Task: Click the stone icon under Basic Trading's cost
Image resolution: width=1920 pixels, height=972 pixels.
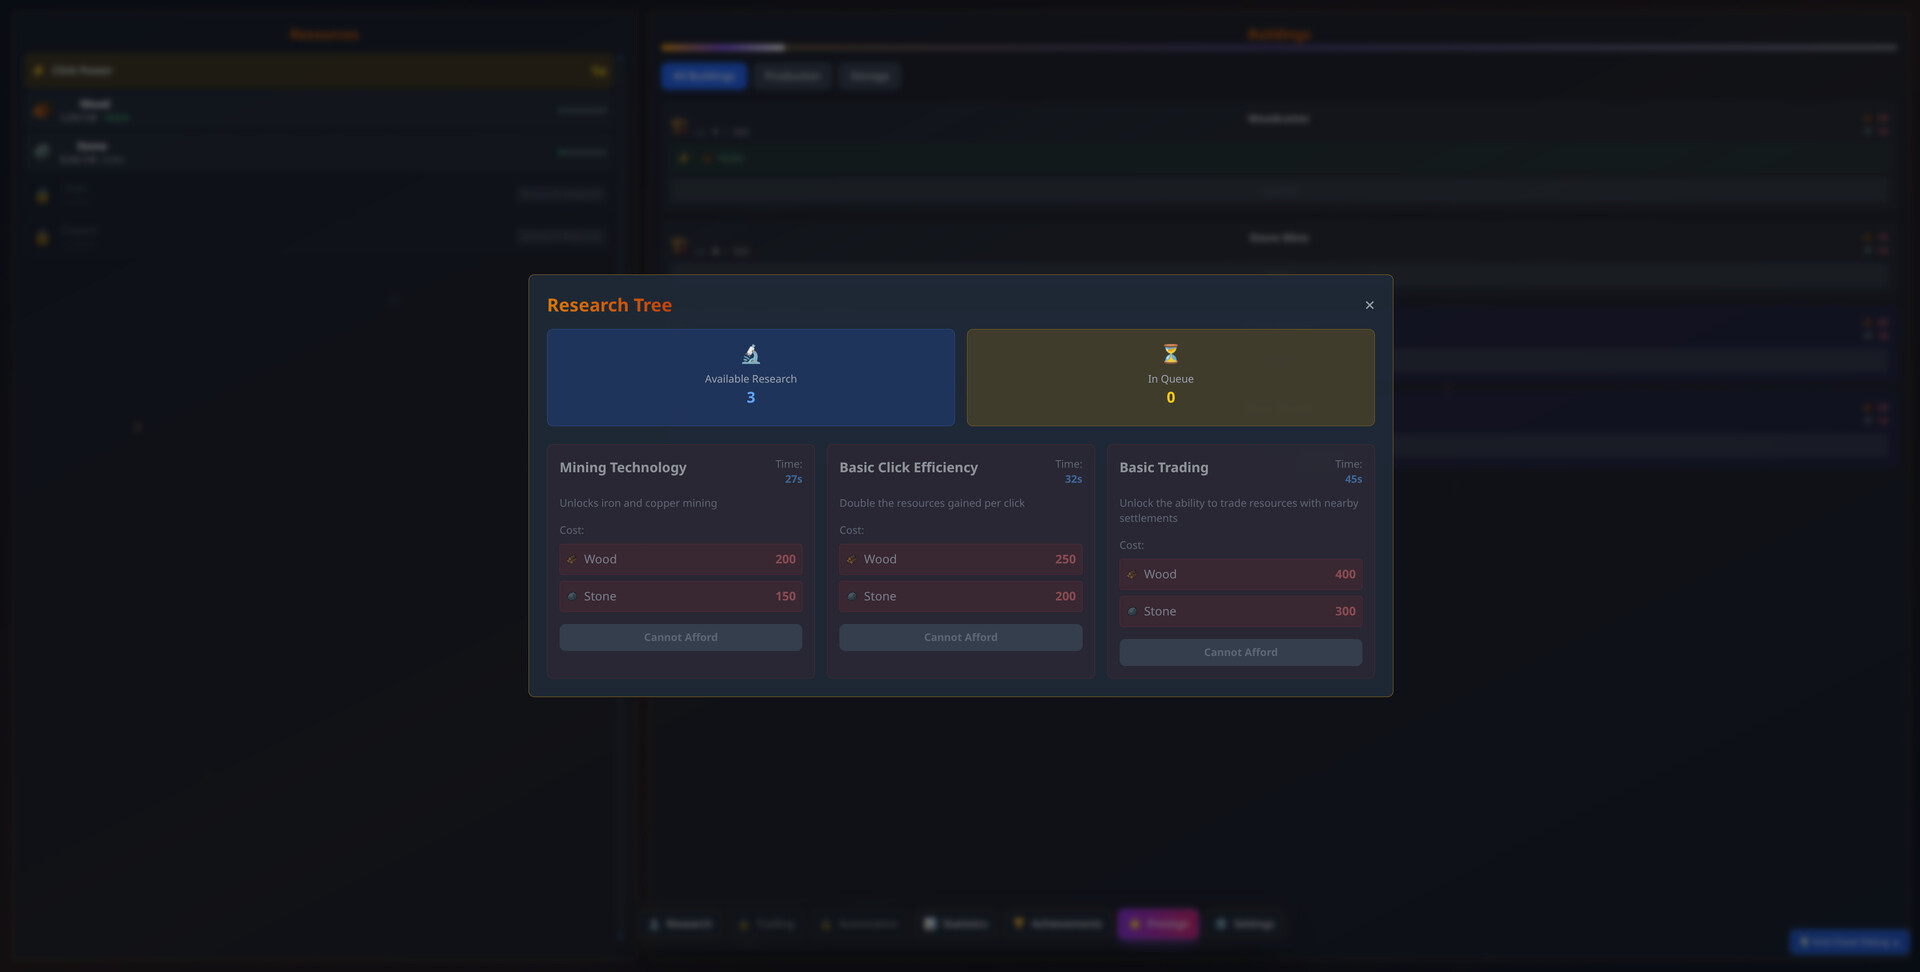Action: [x=1132, y=611]
